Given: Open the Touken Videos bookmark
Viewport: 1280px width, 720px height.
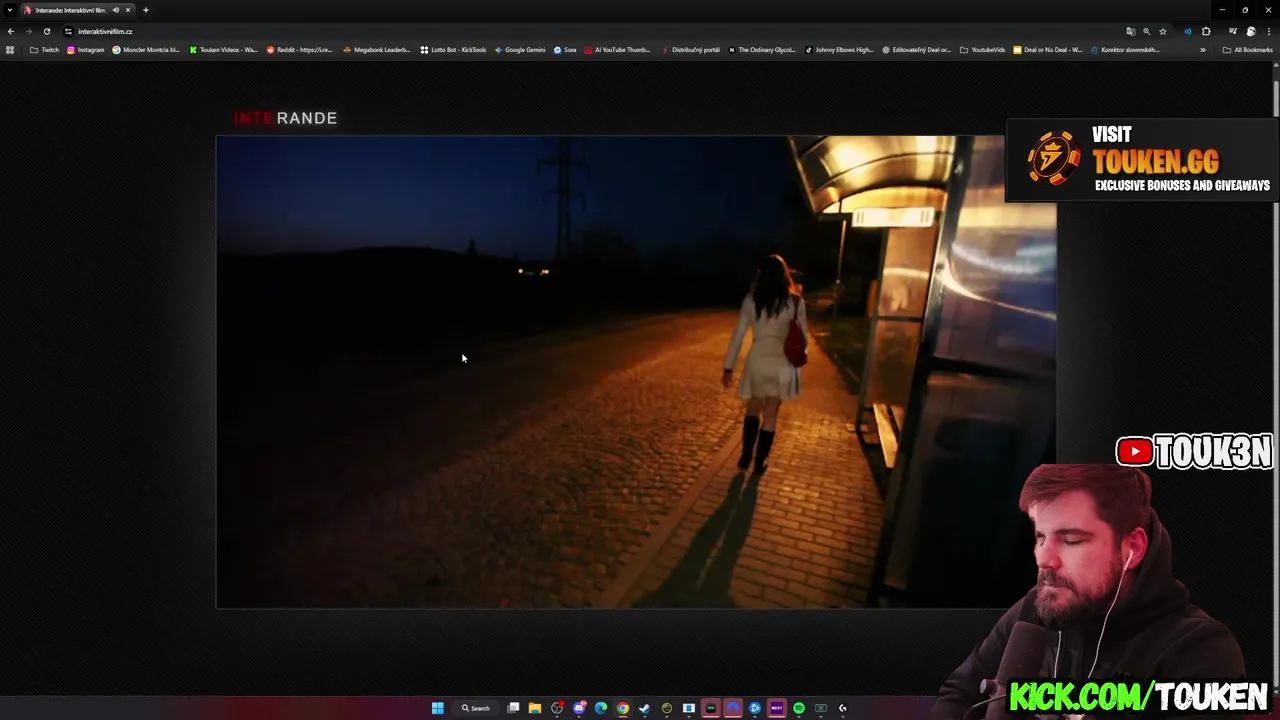Looking at the screenshot, I should coord(223,49).
